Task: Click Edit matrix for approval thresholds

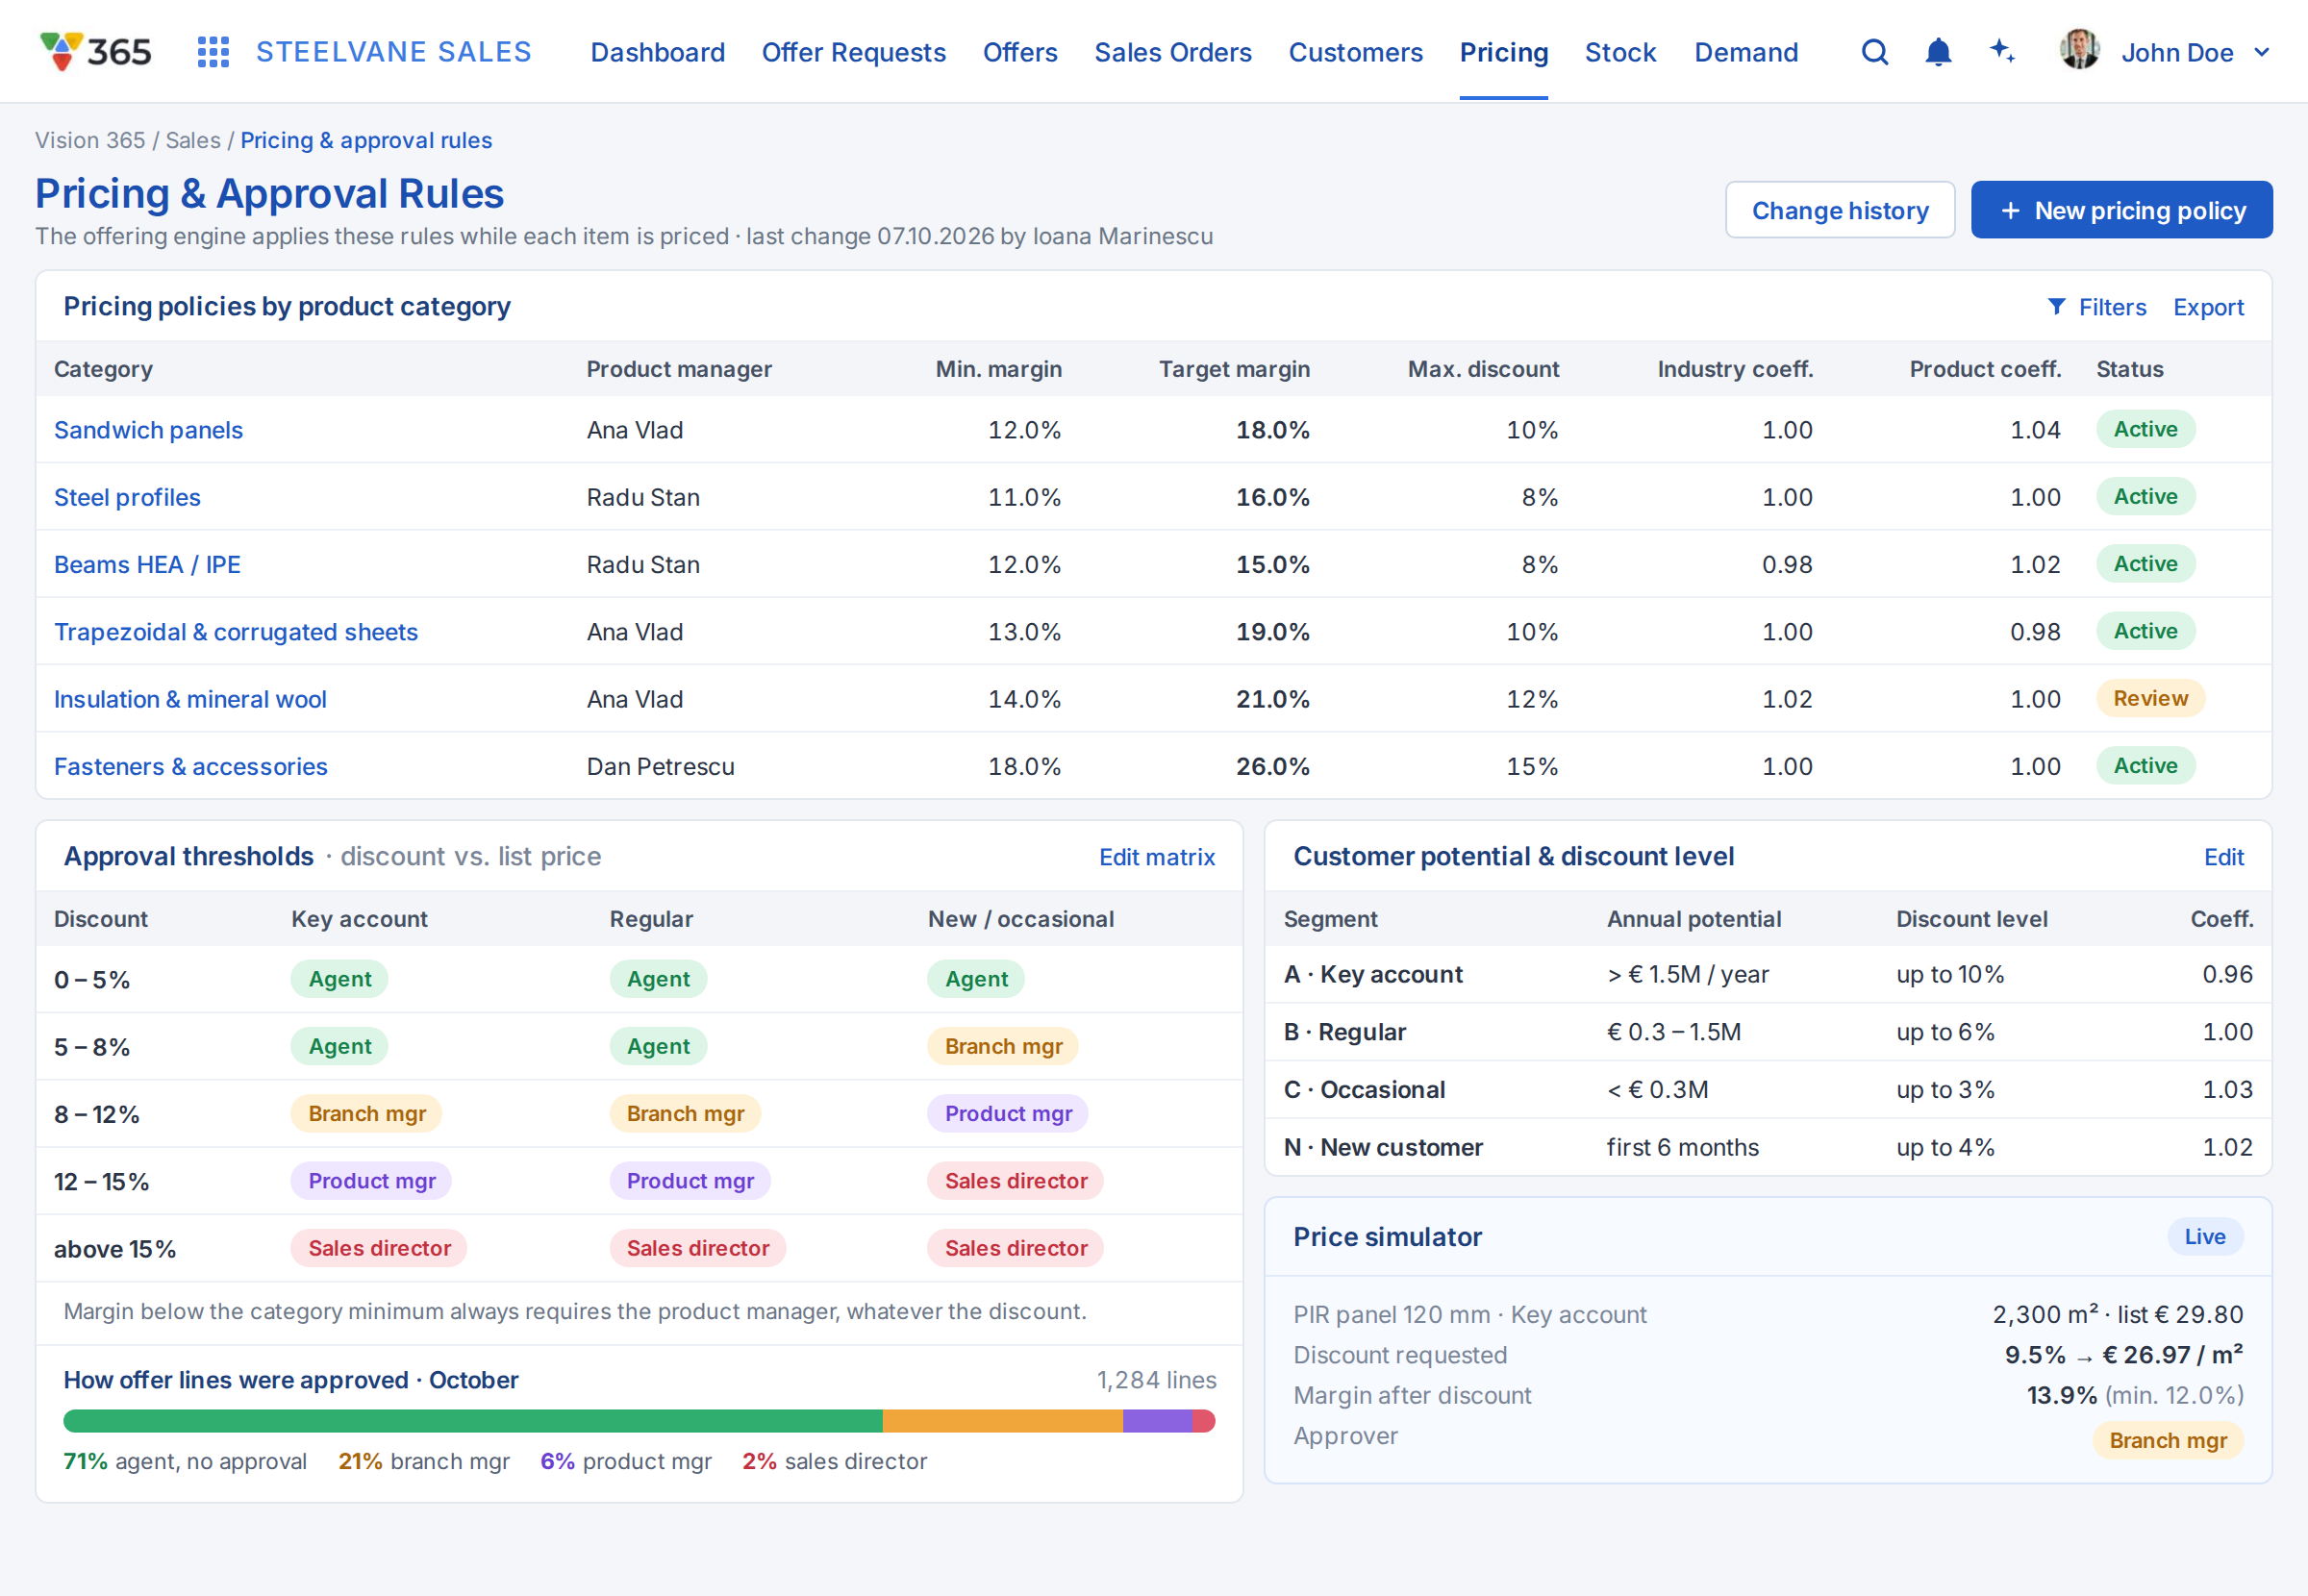Action: pyautogui.click(x=1156, y=857)
